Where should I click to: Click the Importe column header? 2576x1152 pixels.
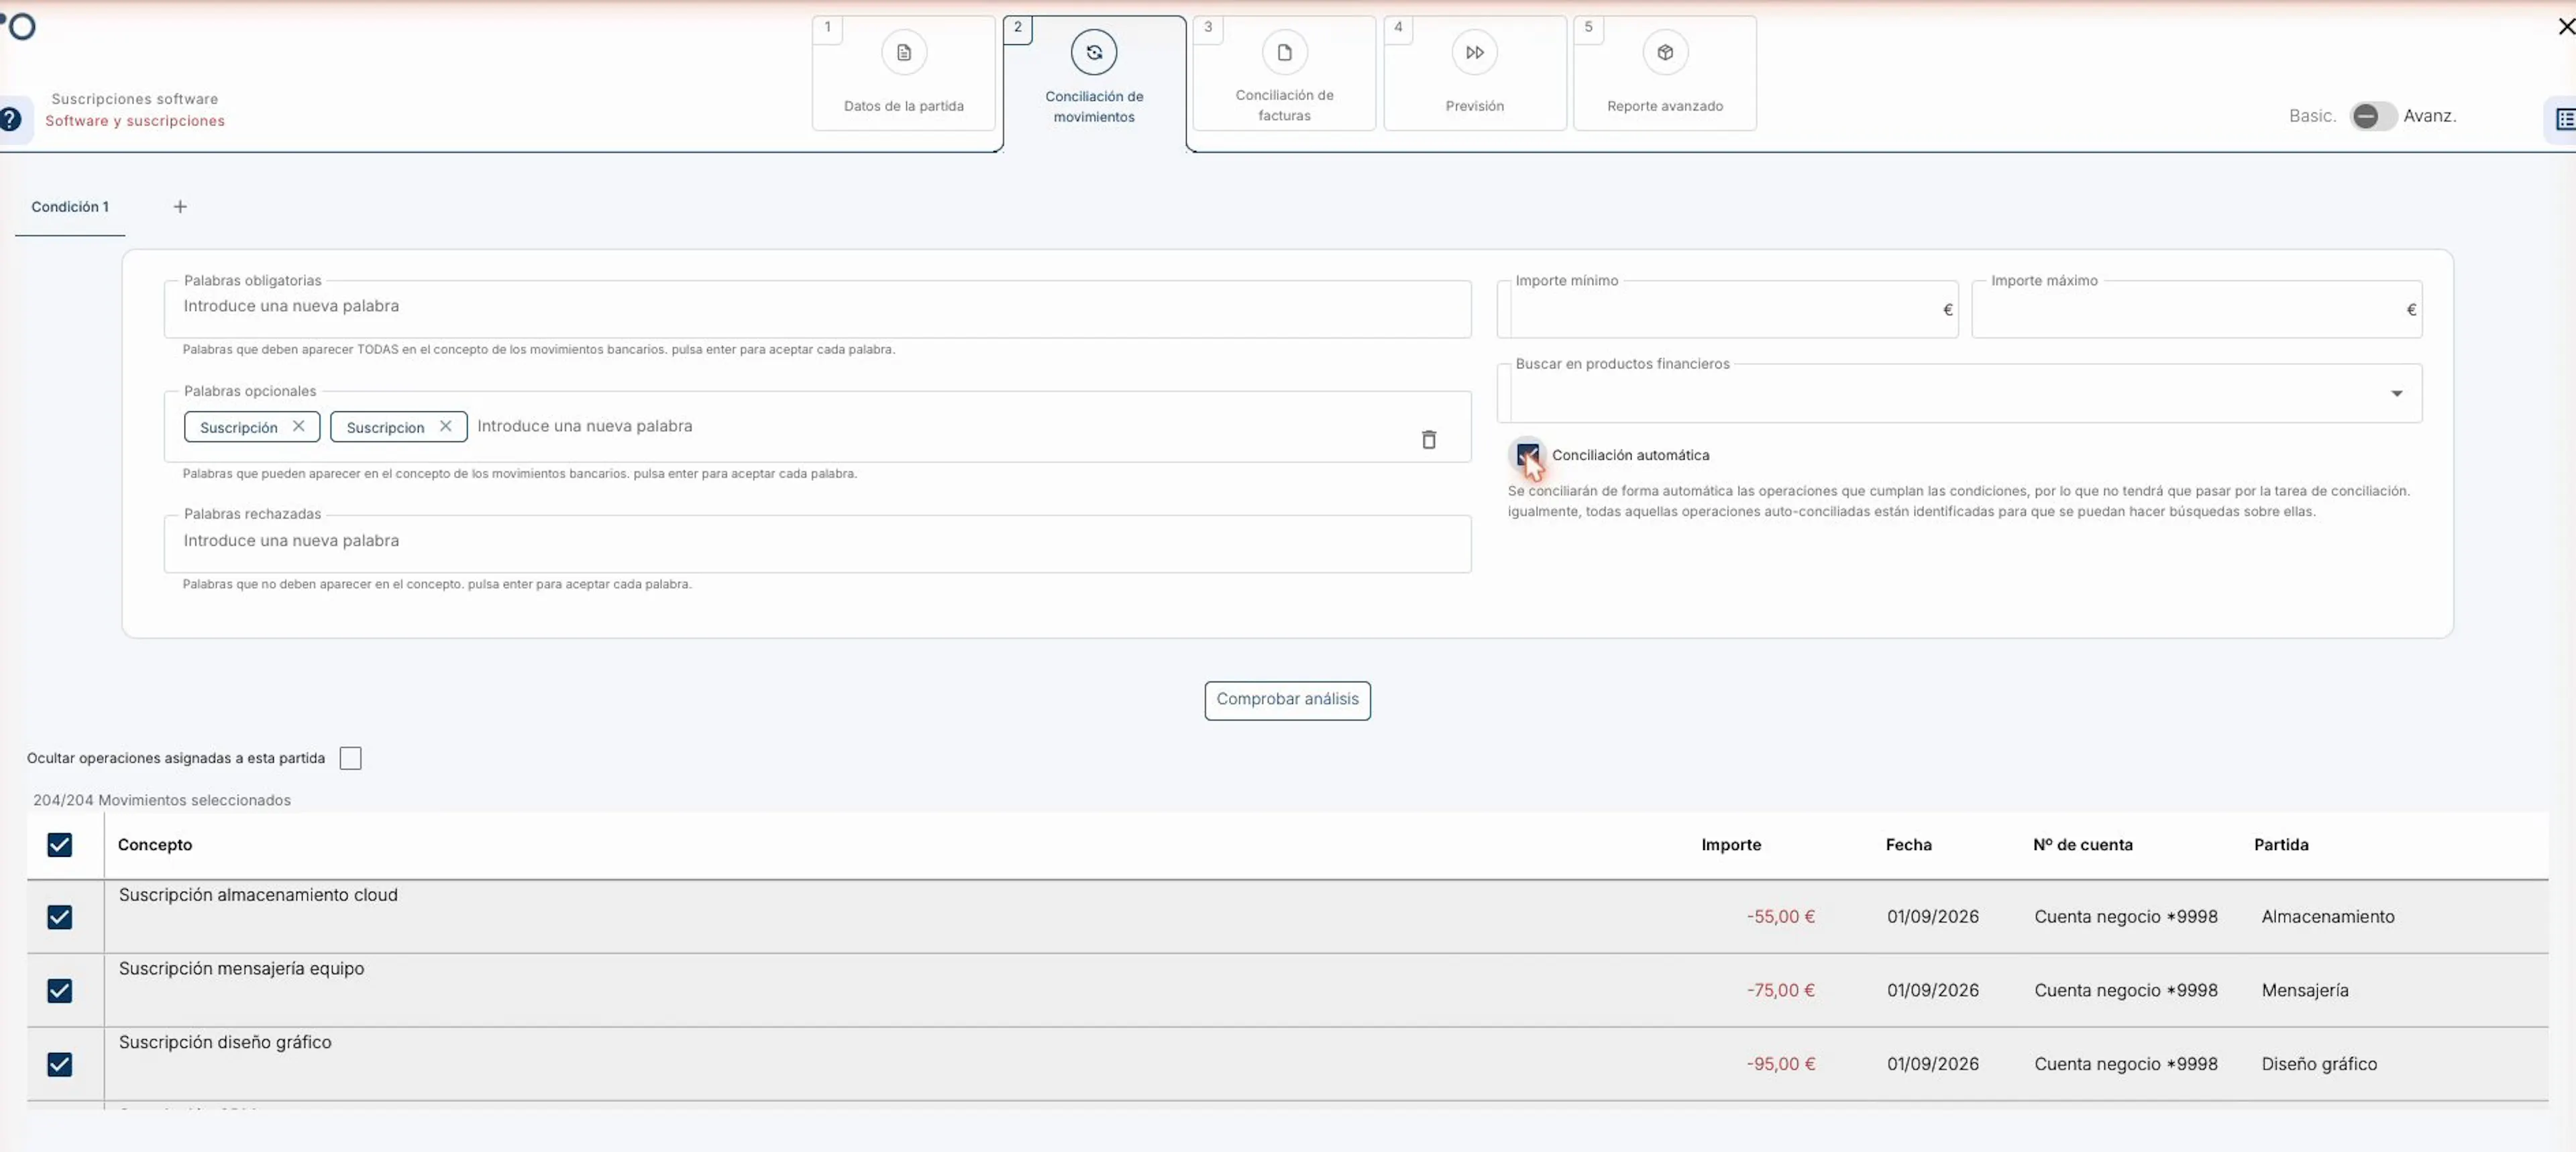pos(1731,845)
